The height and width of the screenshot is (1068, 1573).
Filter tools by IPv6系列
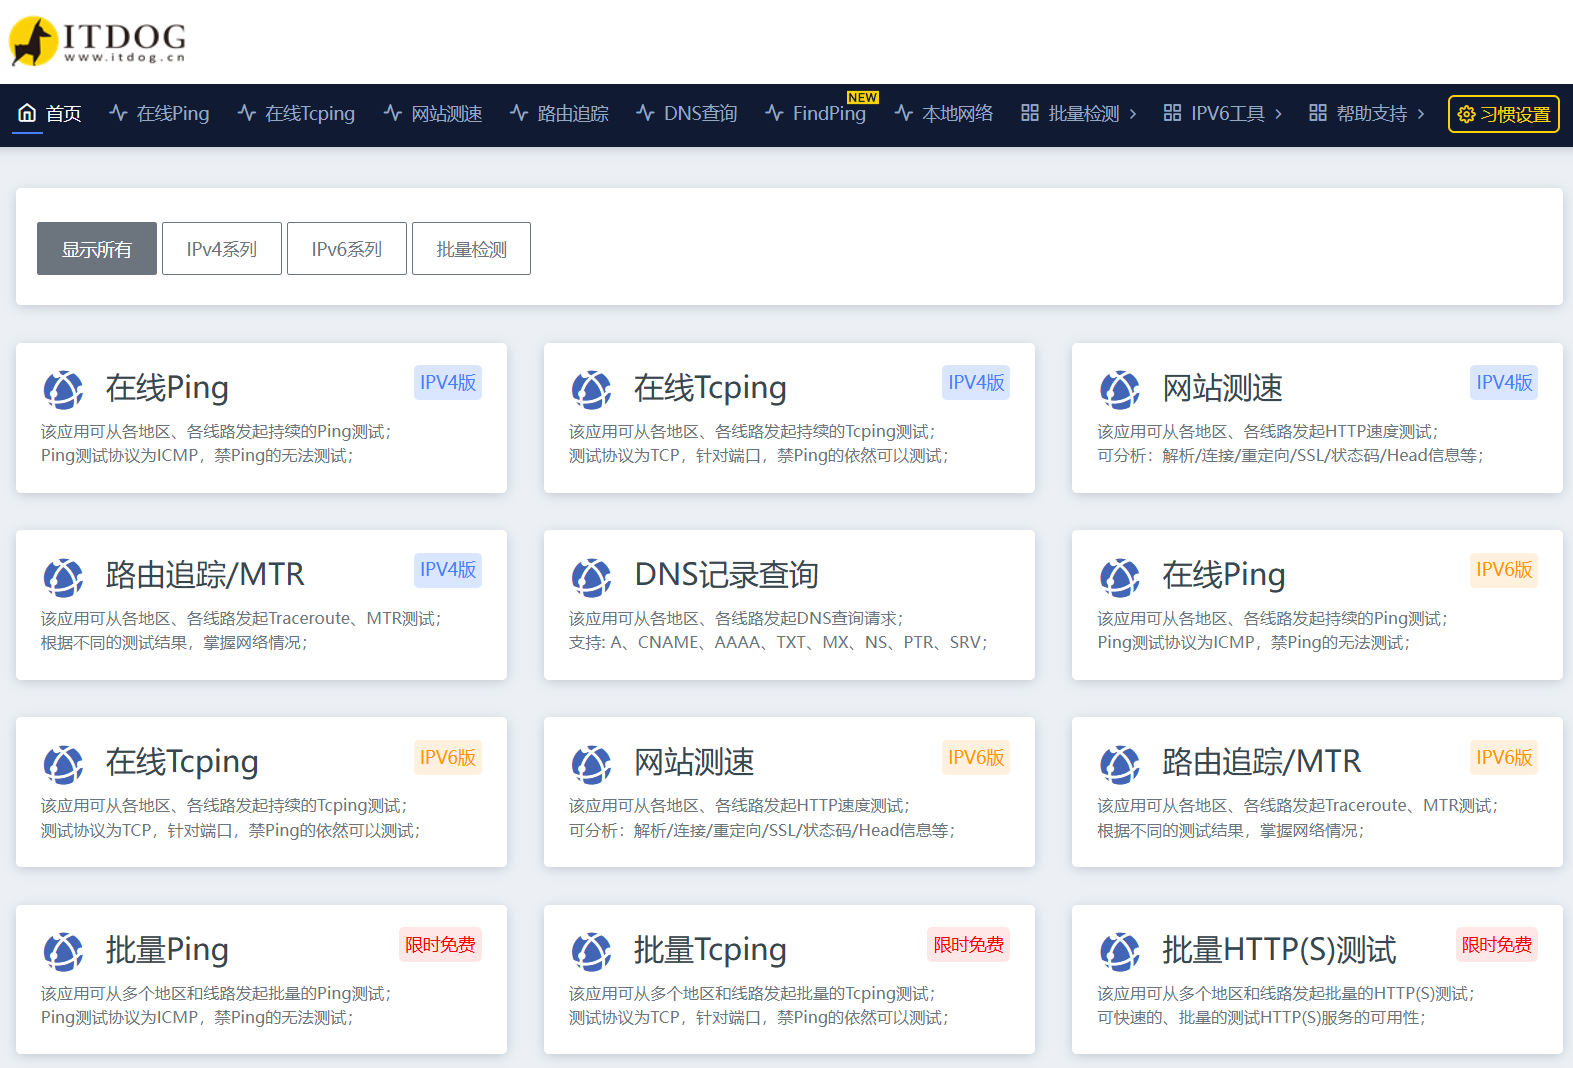347,249
